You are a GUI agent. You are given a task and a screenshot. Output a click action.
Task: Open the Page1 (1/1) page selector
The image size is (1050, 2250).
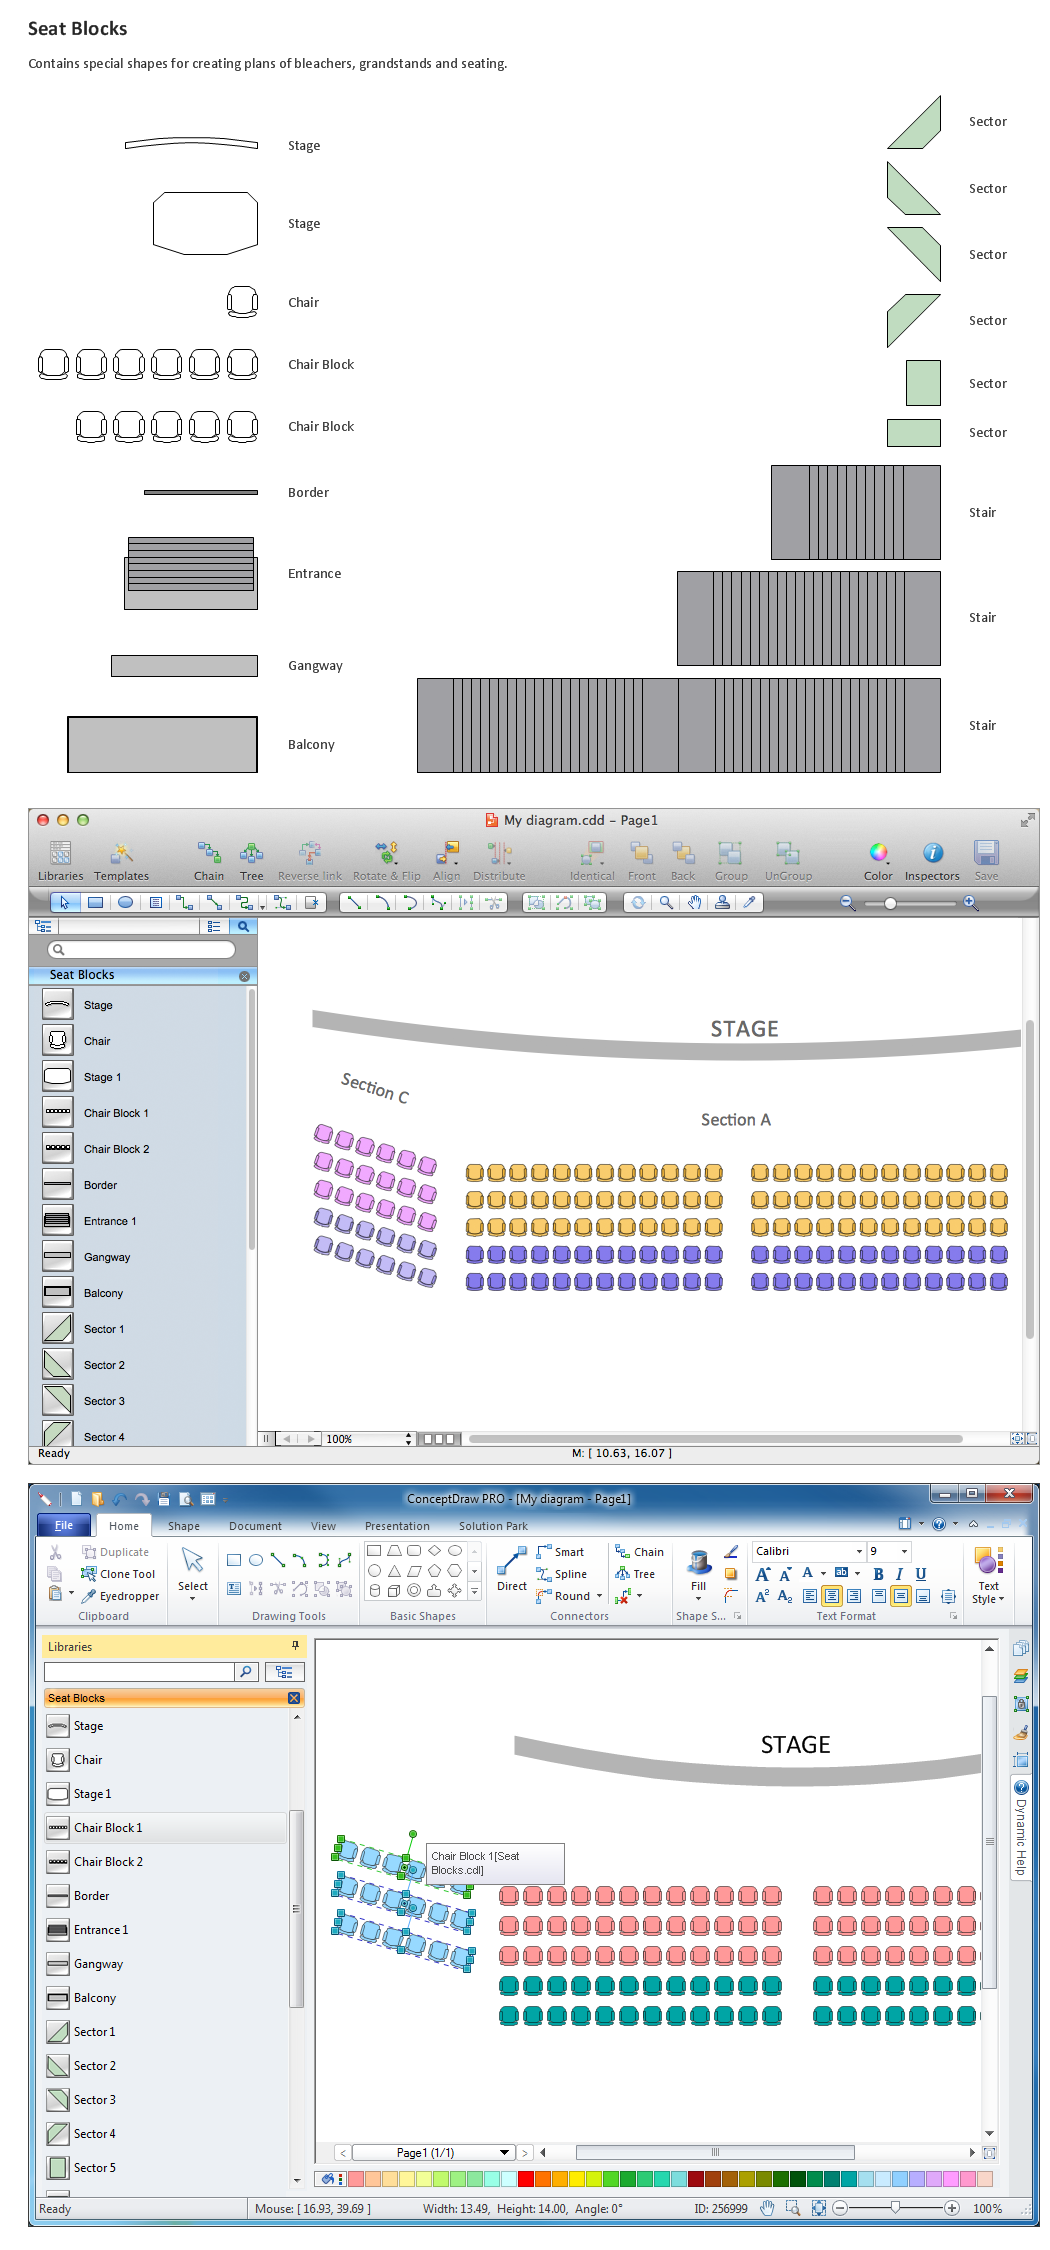pyautogui.click(x=434, y=2152)
